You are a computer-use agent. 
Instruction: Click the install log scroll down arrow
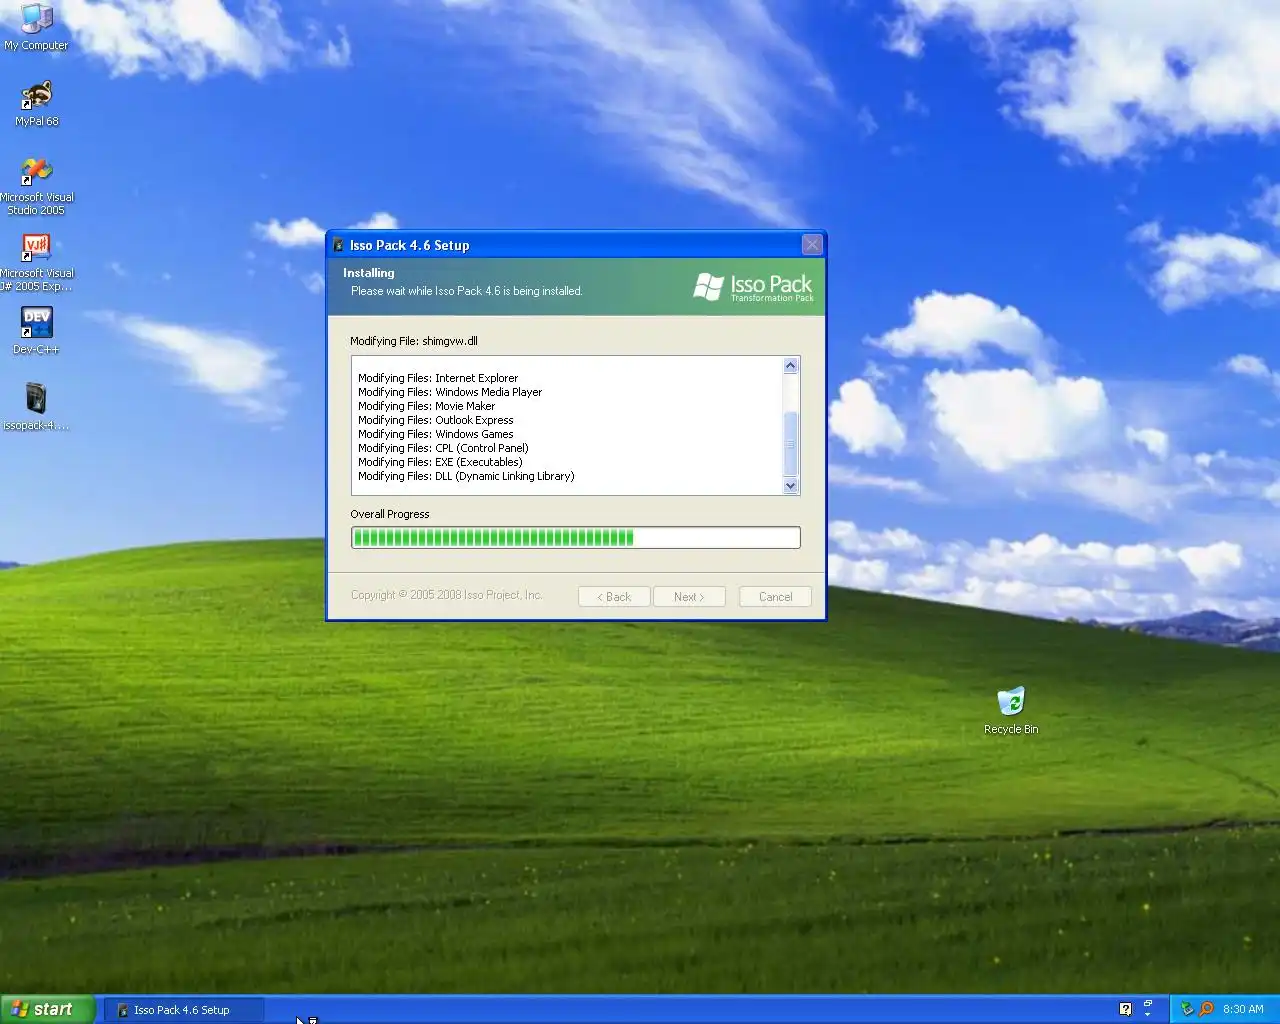(x=790, y=486)
